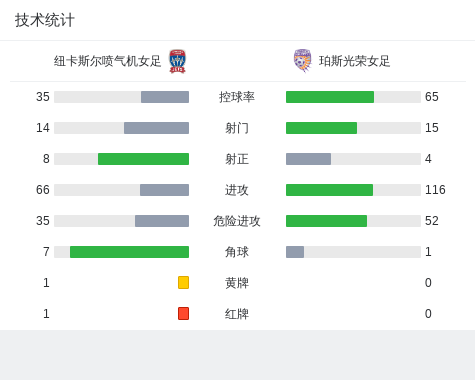Open the 珀斯光荣女足 team name
This screenshot has height=380, width=475.
[x=354, y=61]
